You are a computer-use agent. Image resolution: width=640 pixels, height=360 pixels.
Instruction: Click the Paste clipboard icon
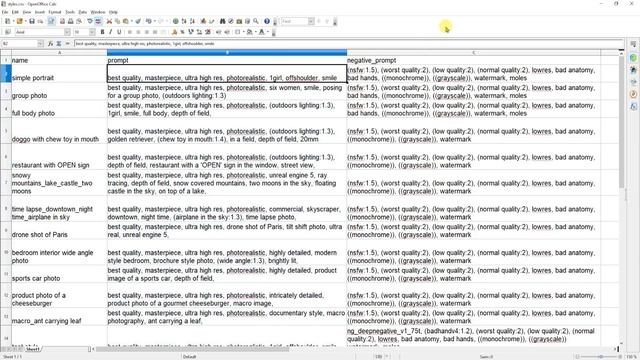point(126,21)
